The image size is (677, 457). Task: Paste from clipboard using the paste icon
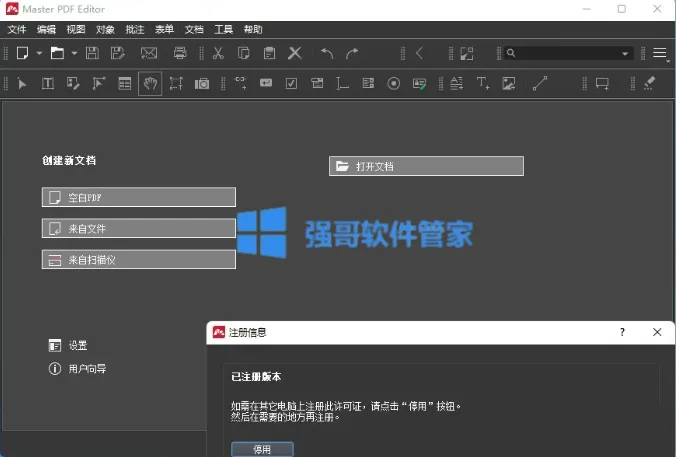pos(269,53)
